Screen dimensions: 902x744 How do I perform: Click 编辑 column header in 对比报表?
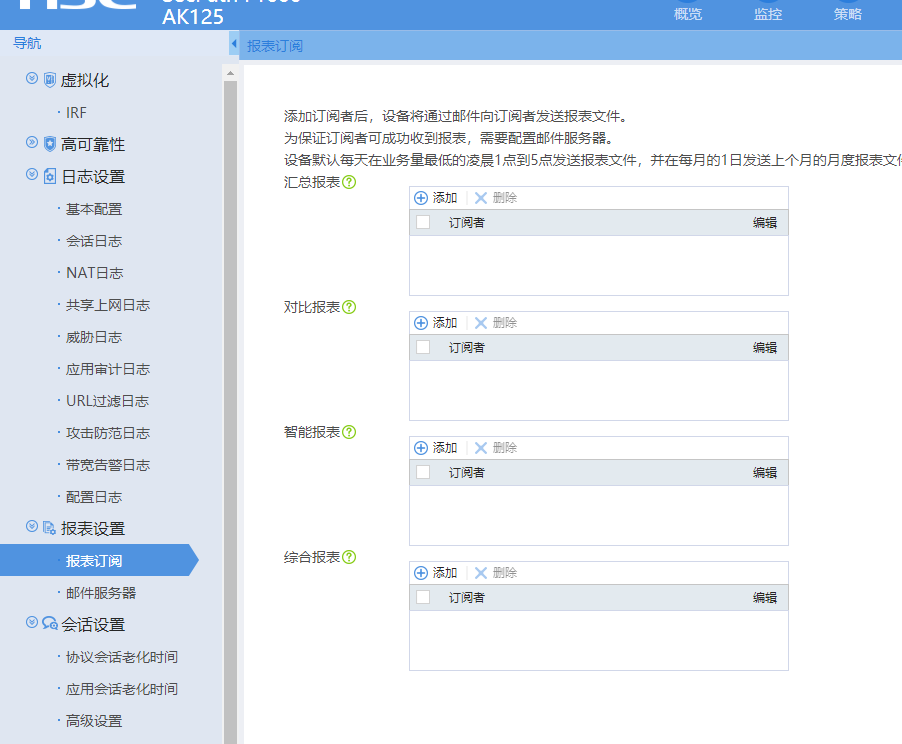coord(765,348)
